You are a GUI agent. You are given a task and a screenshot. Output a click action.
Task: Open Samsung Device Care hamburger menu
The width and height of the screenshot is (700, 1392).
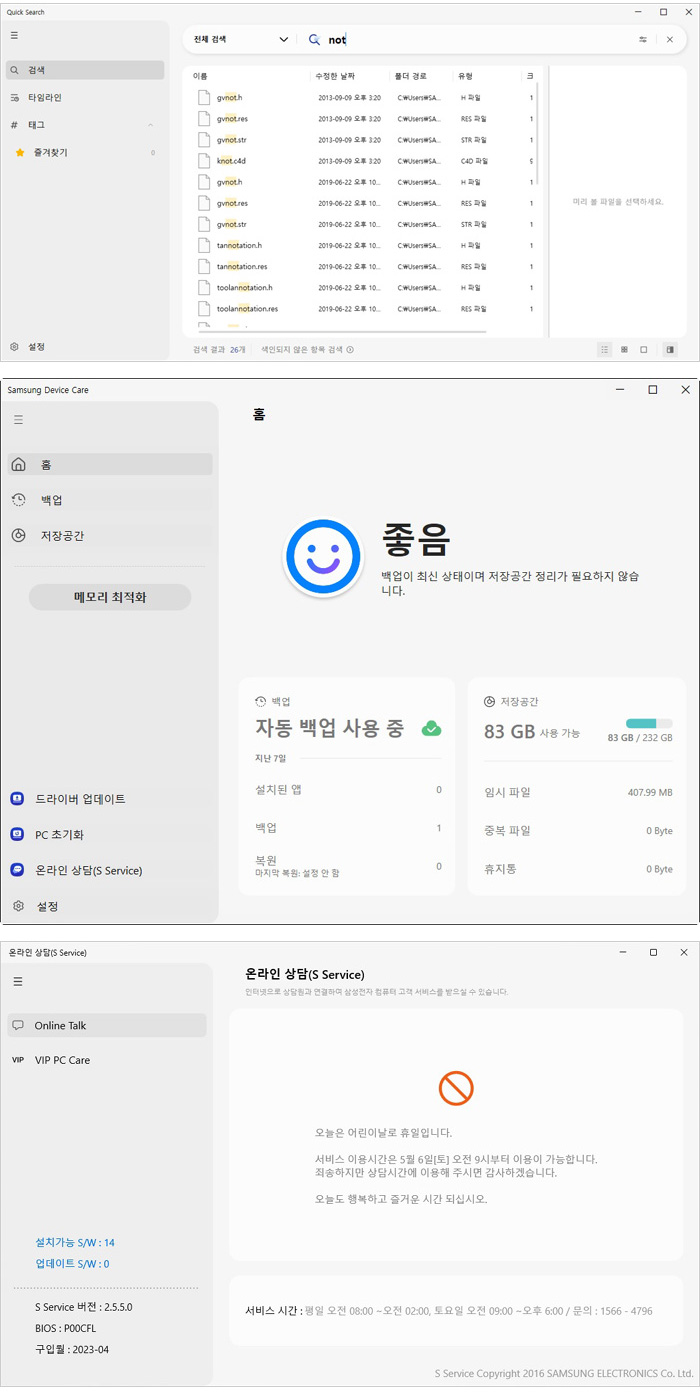[18, 420]
